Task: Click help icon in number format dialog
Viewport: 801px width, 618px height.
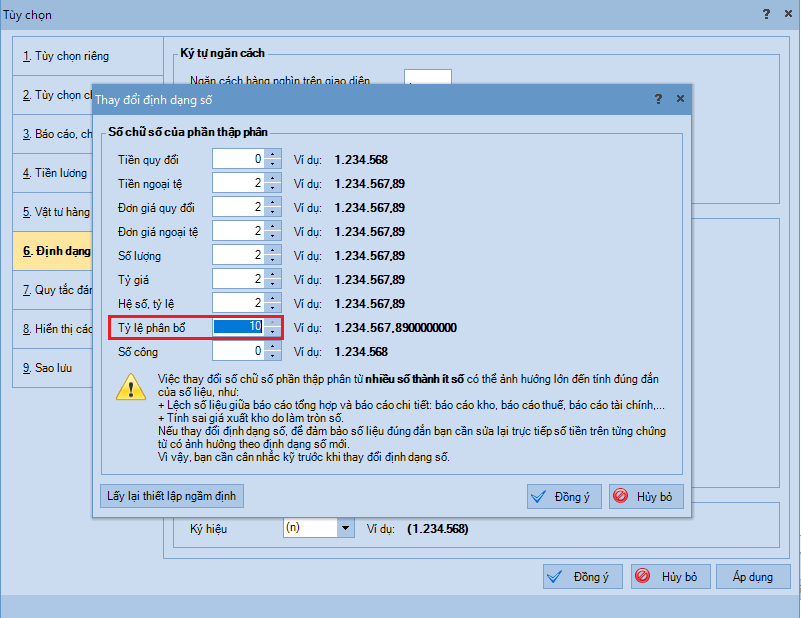Action: tap(658, 99)
